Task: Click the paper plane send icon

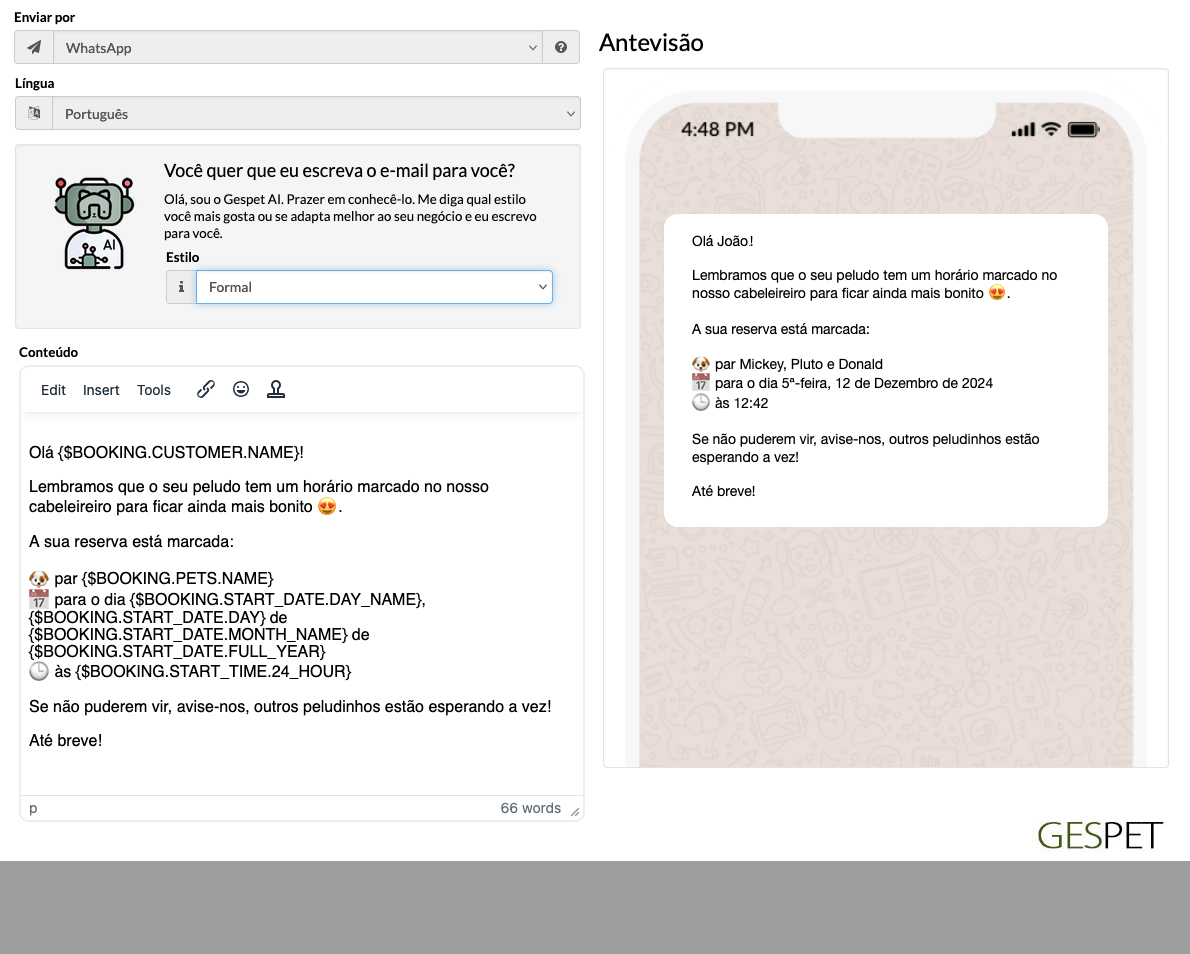Action: pyautogui.click(x=34, y=48)
